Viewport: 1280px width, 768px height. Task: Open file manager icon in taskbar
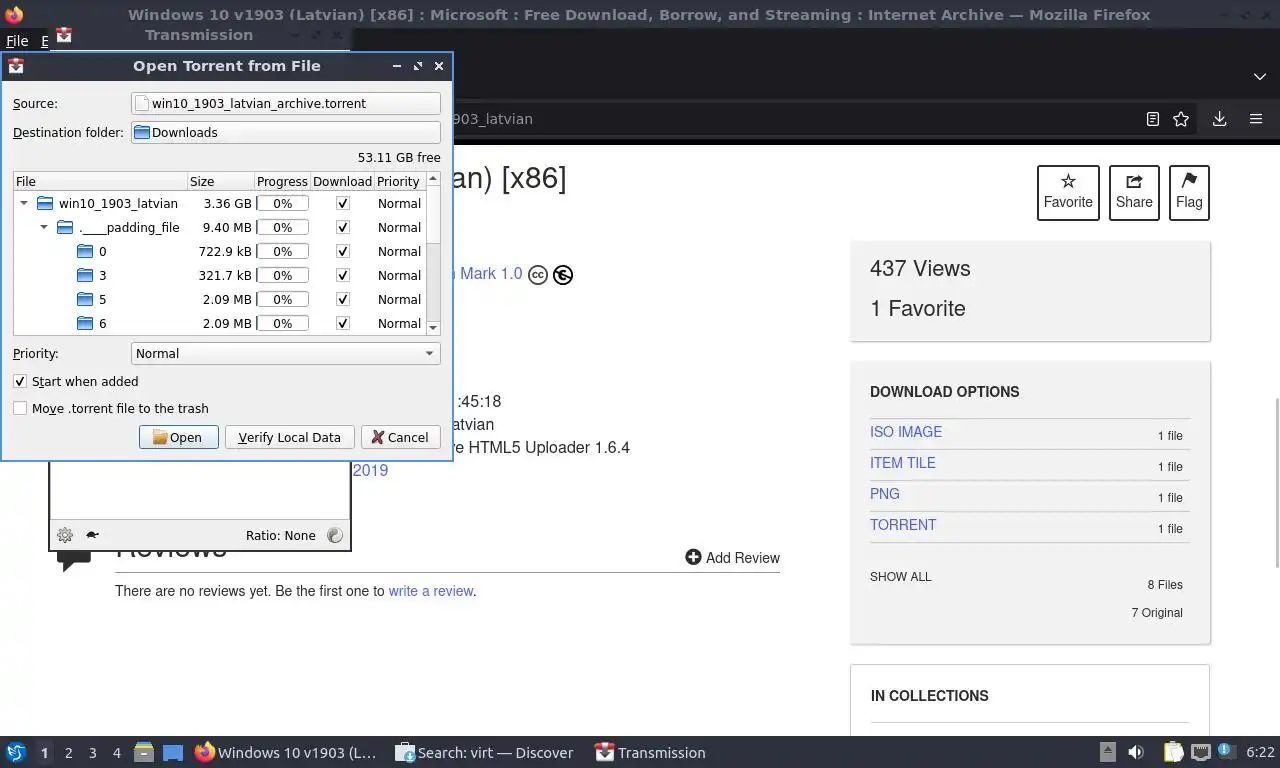click(144, 752)
